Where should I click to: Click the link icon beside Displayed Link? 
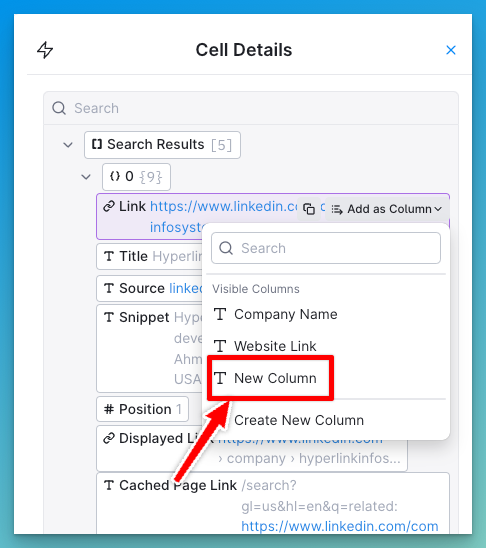[x=109, y=438]
